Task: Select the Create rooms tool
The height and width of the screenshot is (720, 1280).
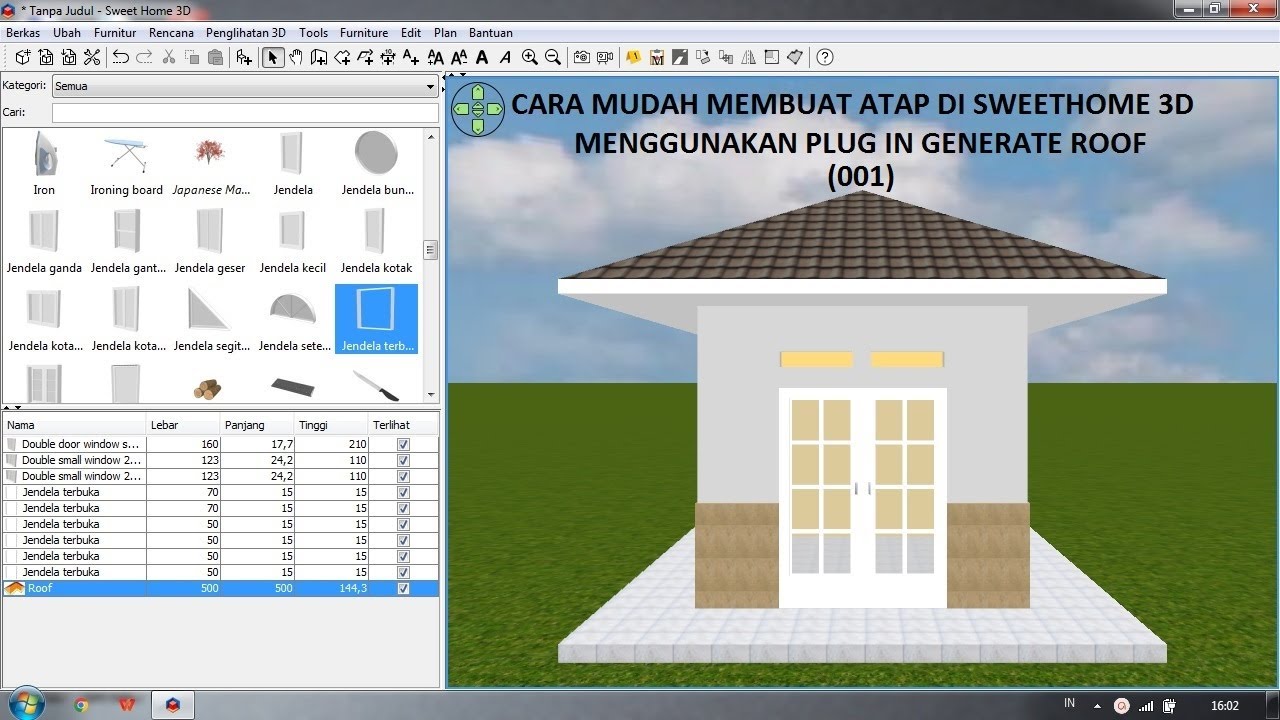Action: click(342, 57)
